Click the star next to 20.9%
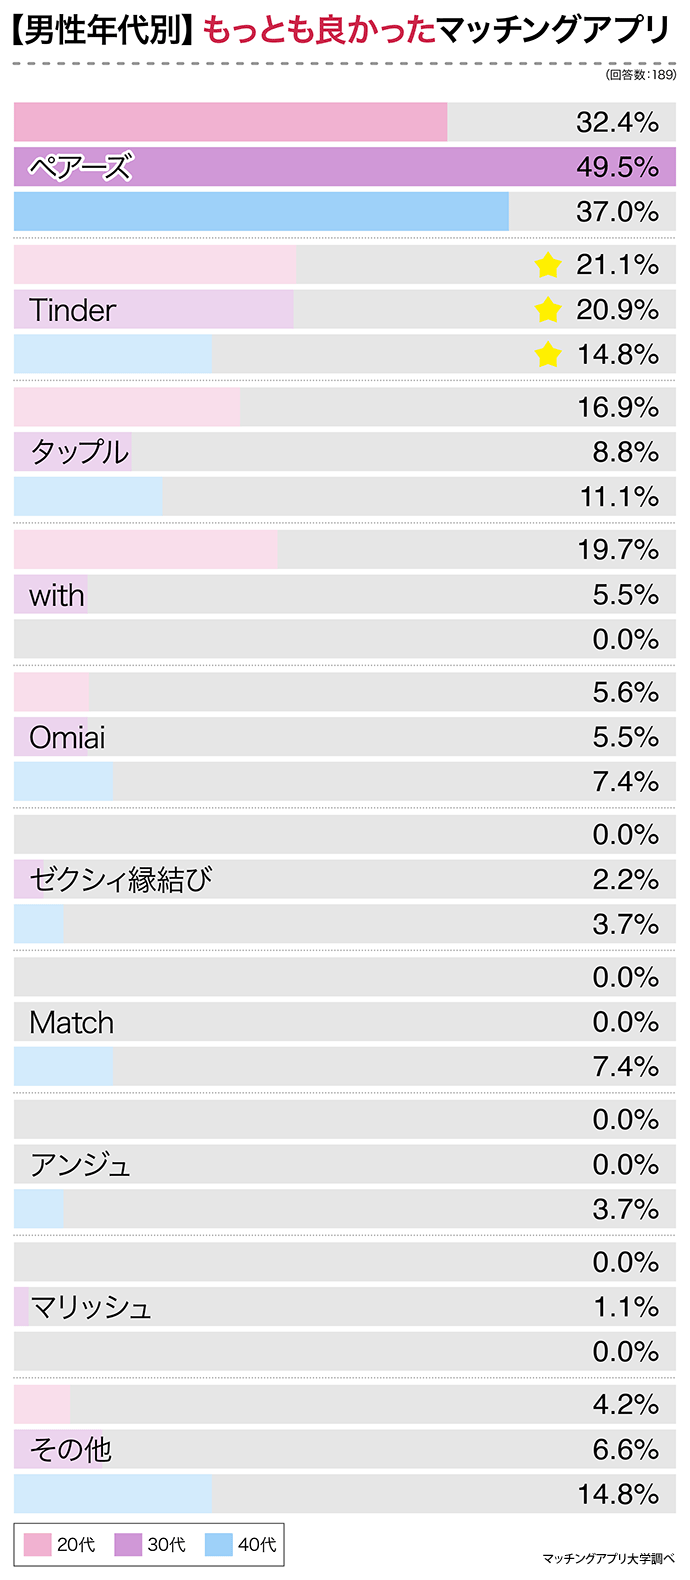Image resolution: width=690 pixels, height=1580 pixels. coord(548,310)
